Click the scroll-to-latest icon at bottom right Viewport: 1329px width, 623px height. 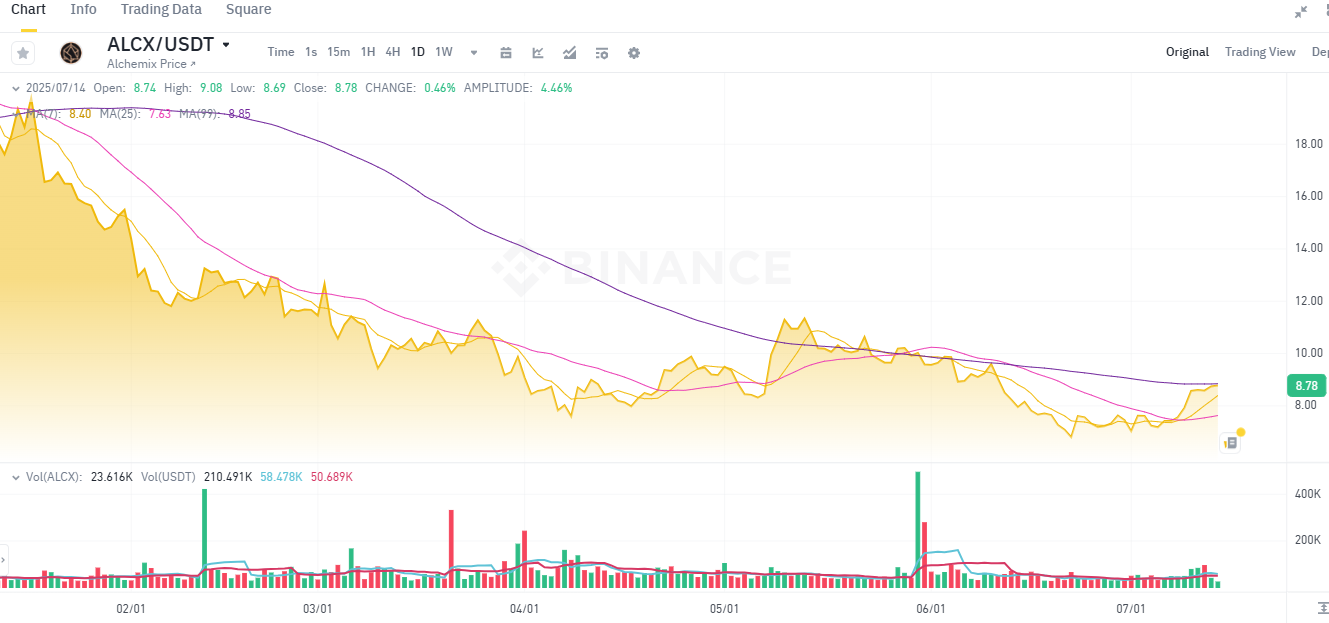click(x=1323, y=608)
